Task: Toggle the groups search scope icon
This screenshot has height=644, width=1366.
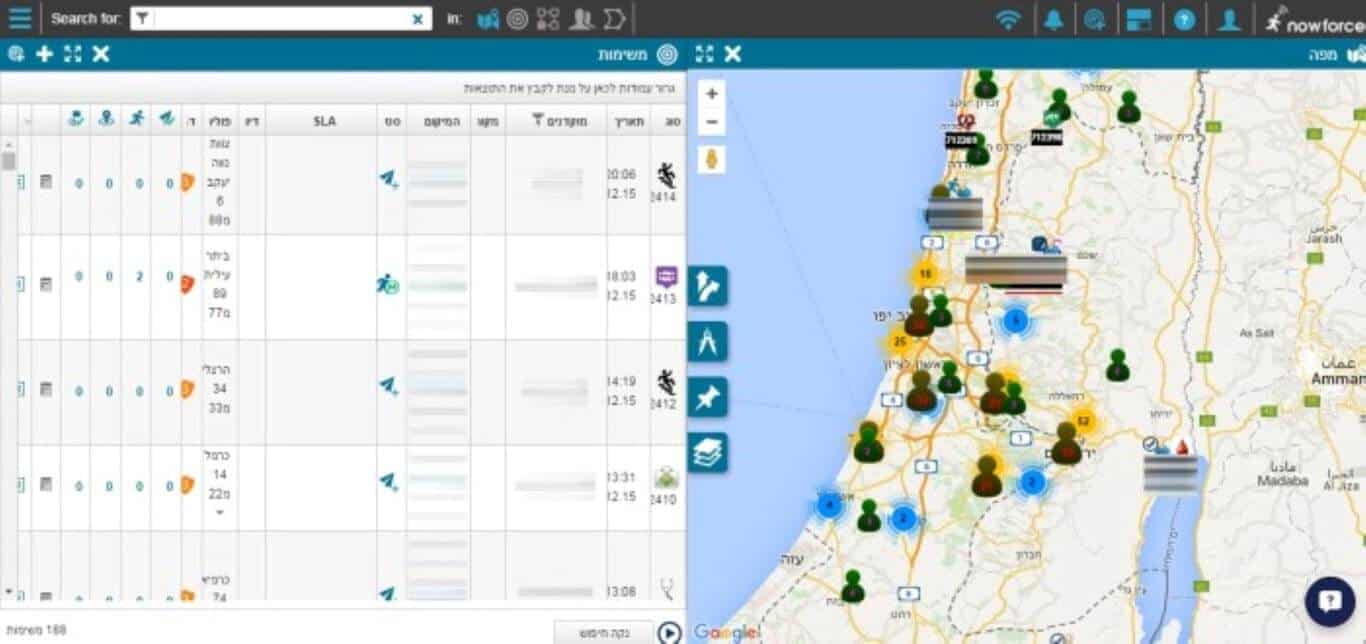Action: click(548, 18)
